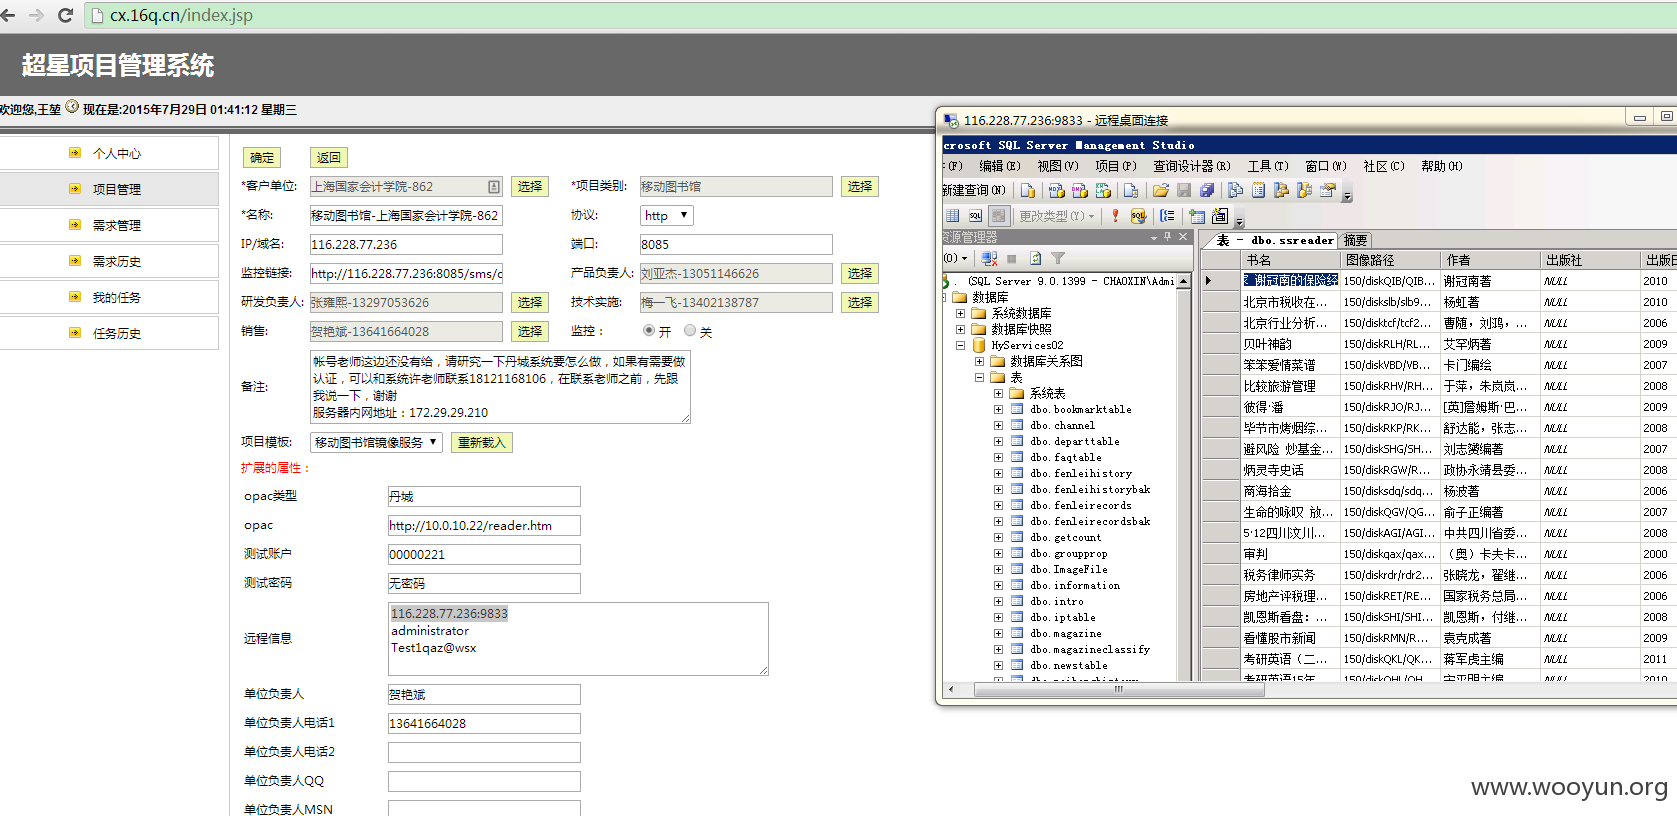Click Object Explorer vertical scrollbar up arrow
This screenshot has width=1677, height=816.
pyautogui.click(x=1184, y=282)
